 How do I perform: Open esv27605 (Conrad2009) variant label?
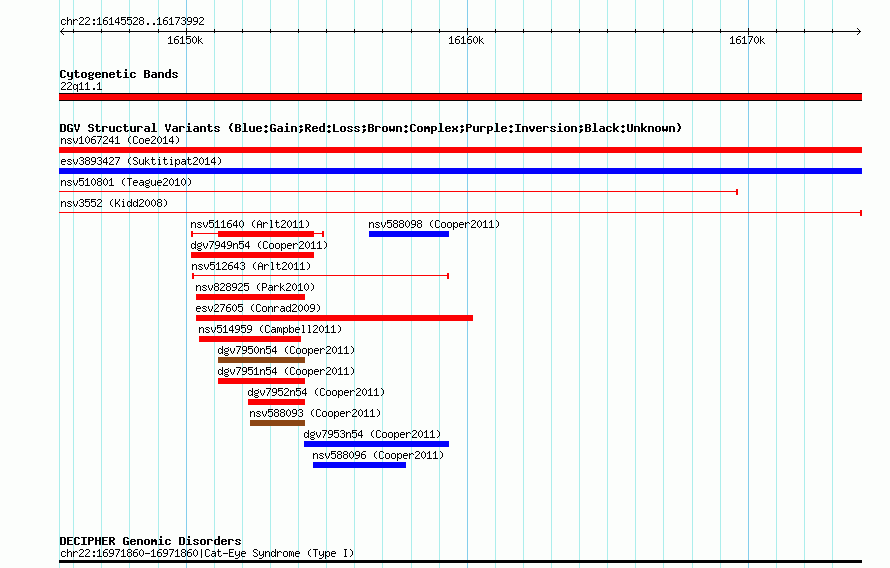[258, 308]
